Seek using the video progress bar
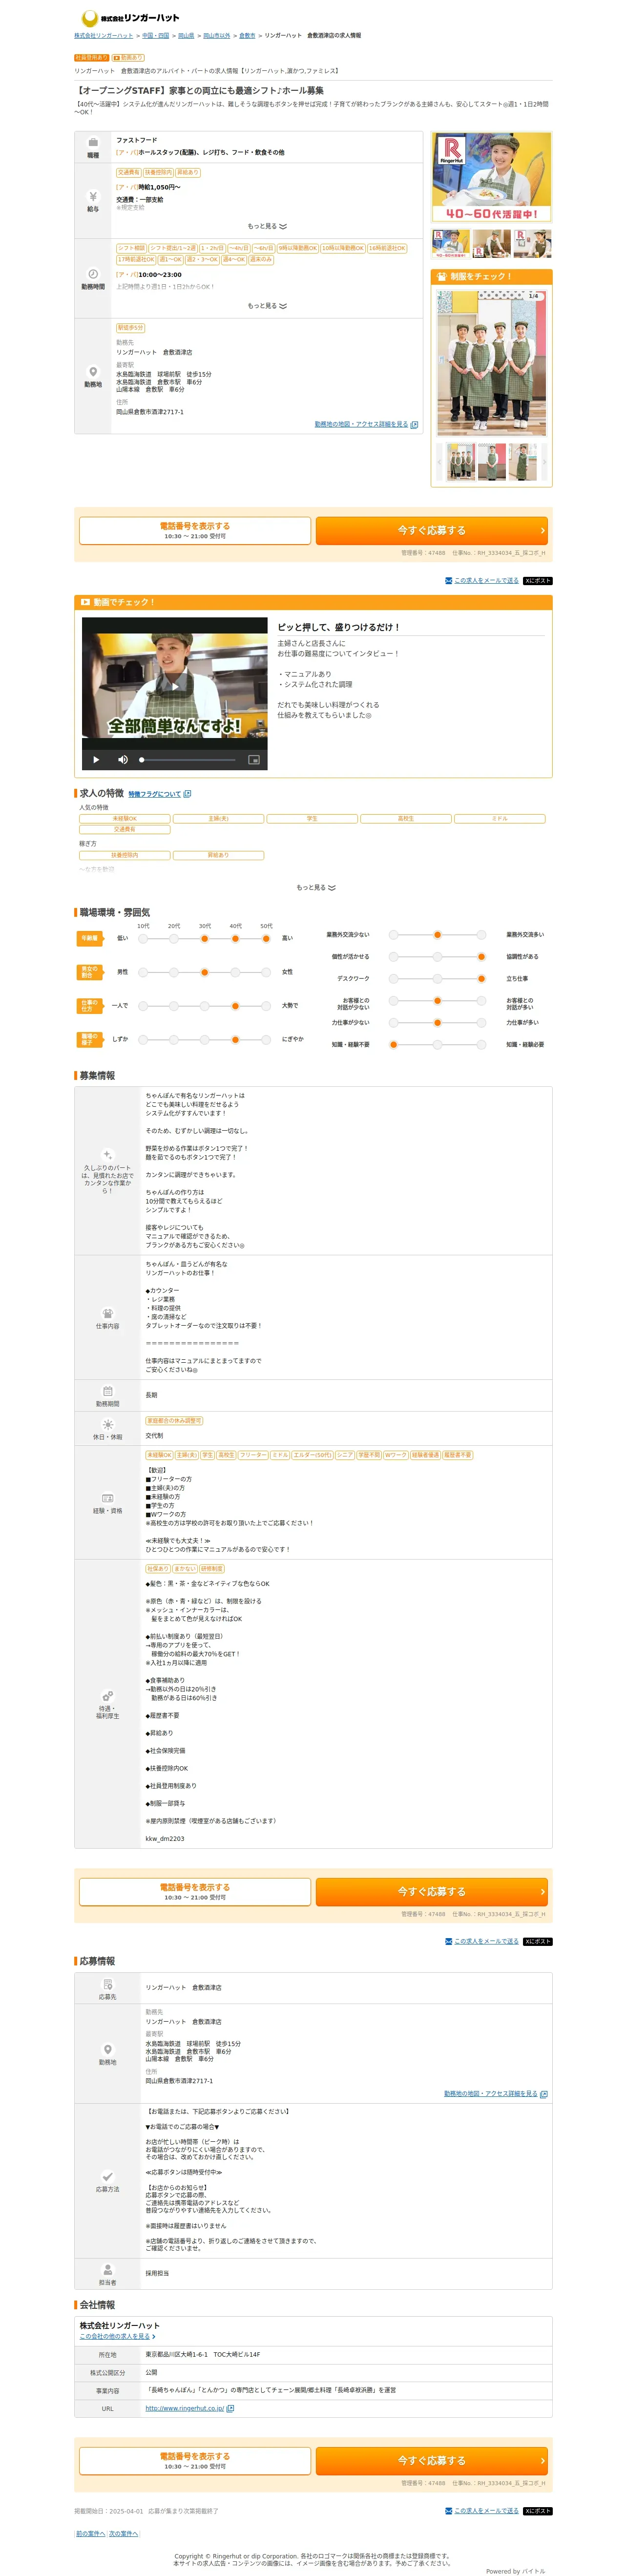 pyautogui.click(x=188, y=760)
